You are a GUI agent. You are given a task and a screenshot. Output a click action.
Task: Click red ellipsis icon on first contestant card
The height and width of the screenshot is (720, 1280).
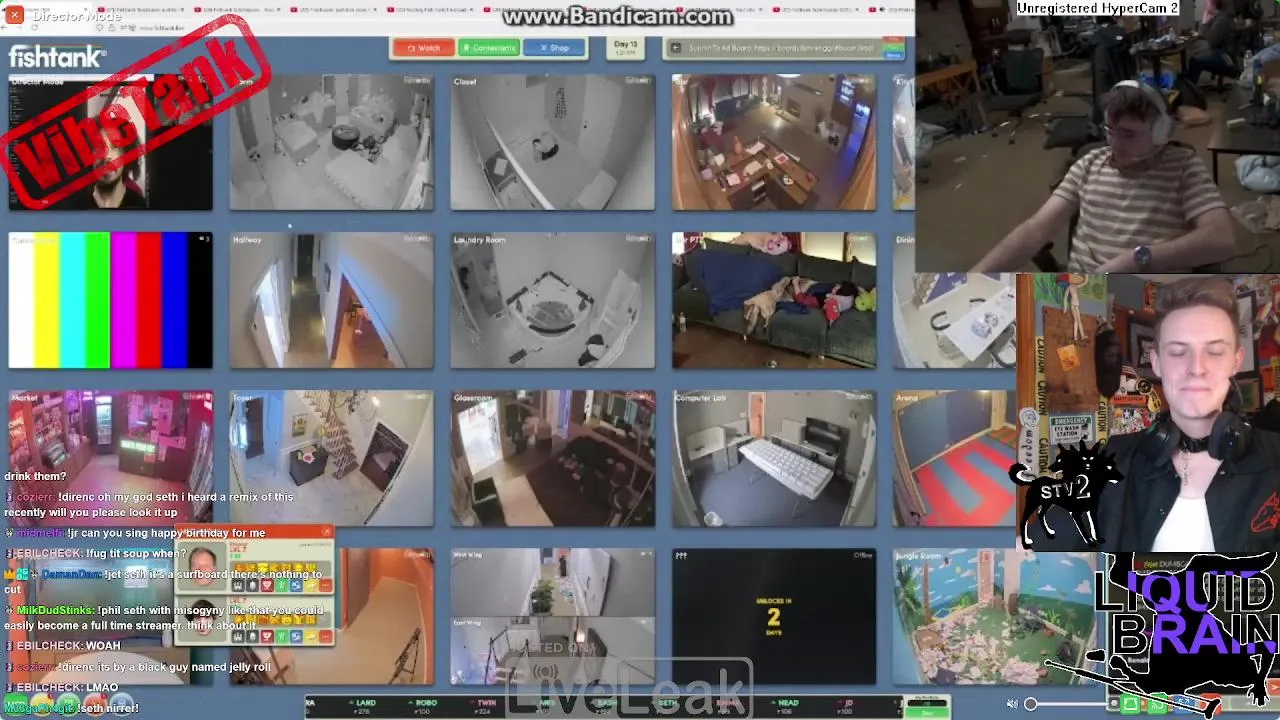[x=325, y=586]
